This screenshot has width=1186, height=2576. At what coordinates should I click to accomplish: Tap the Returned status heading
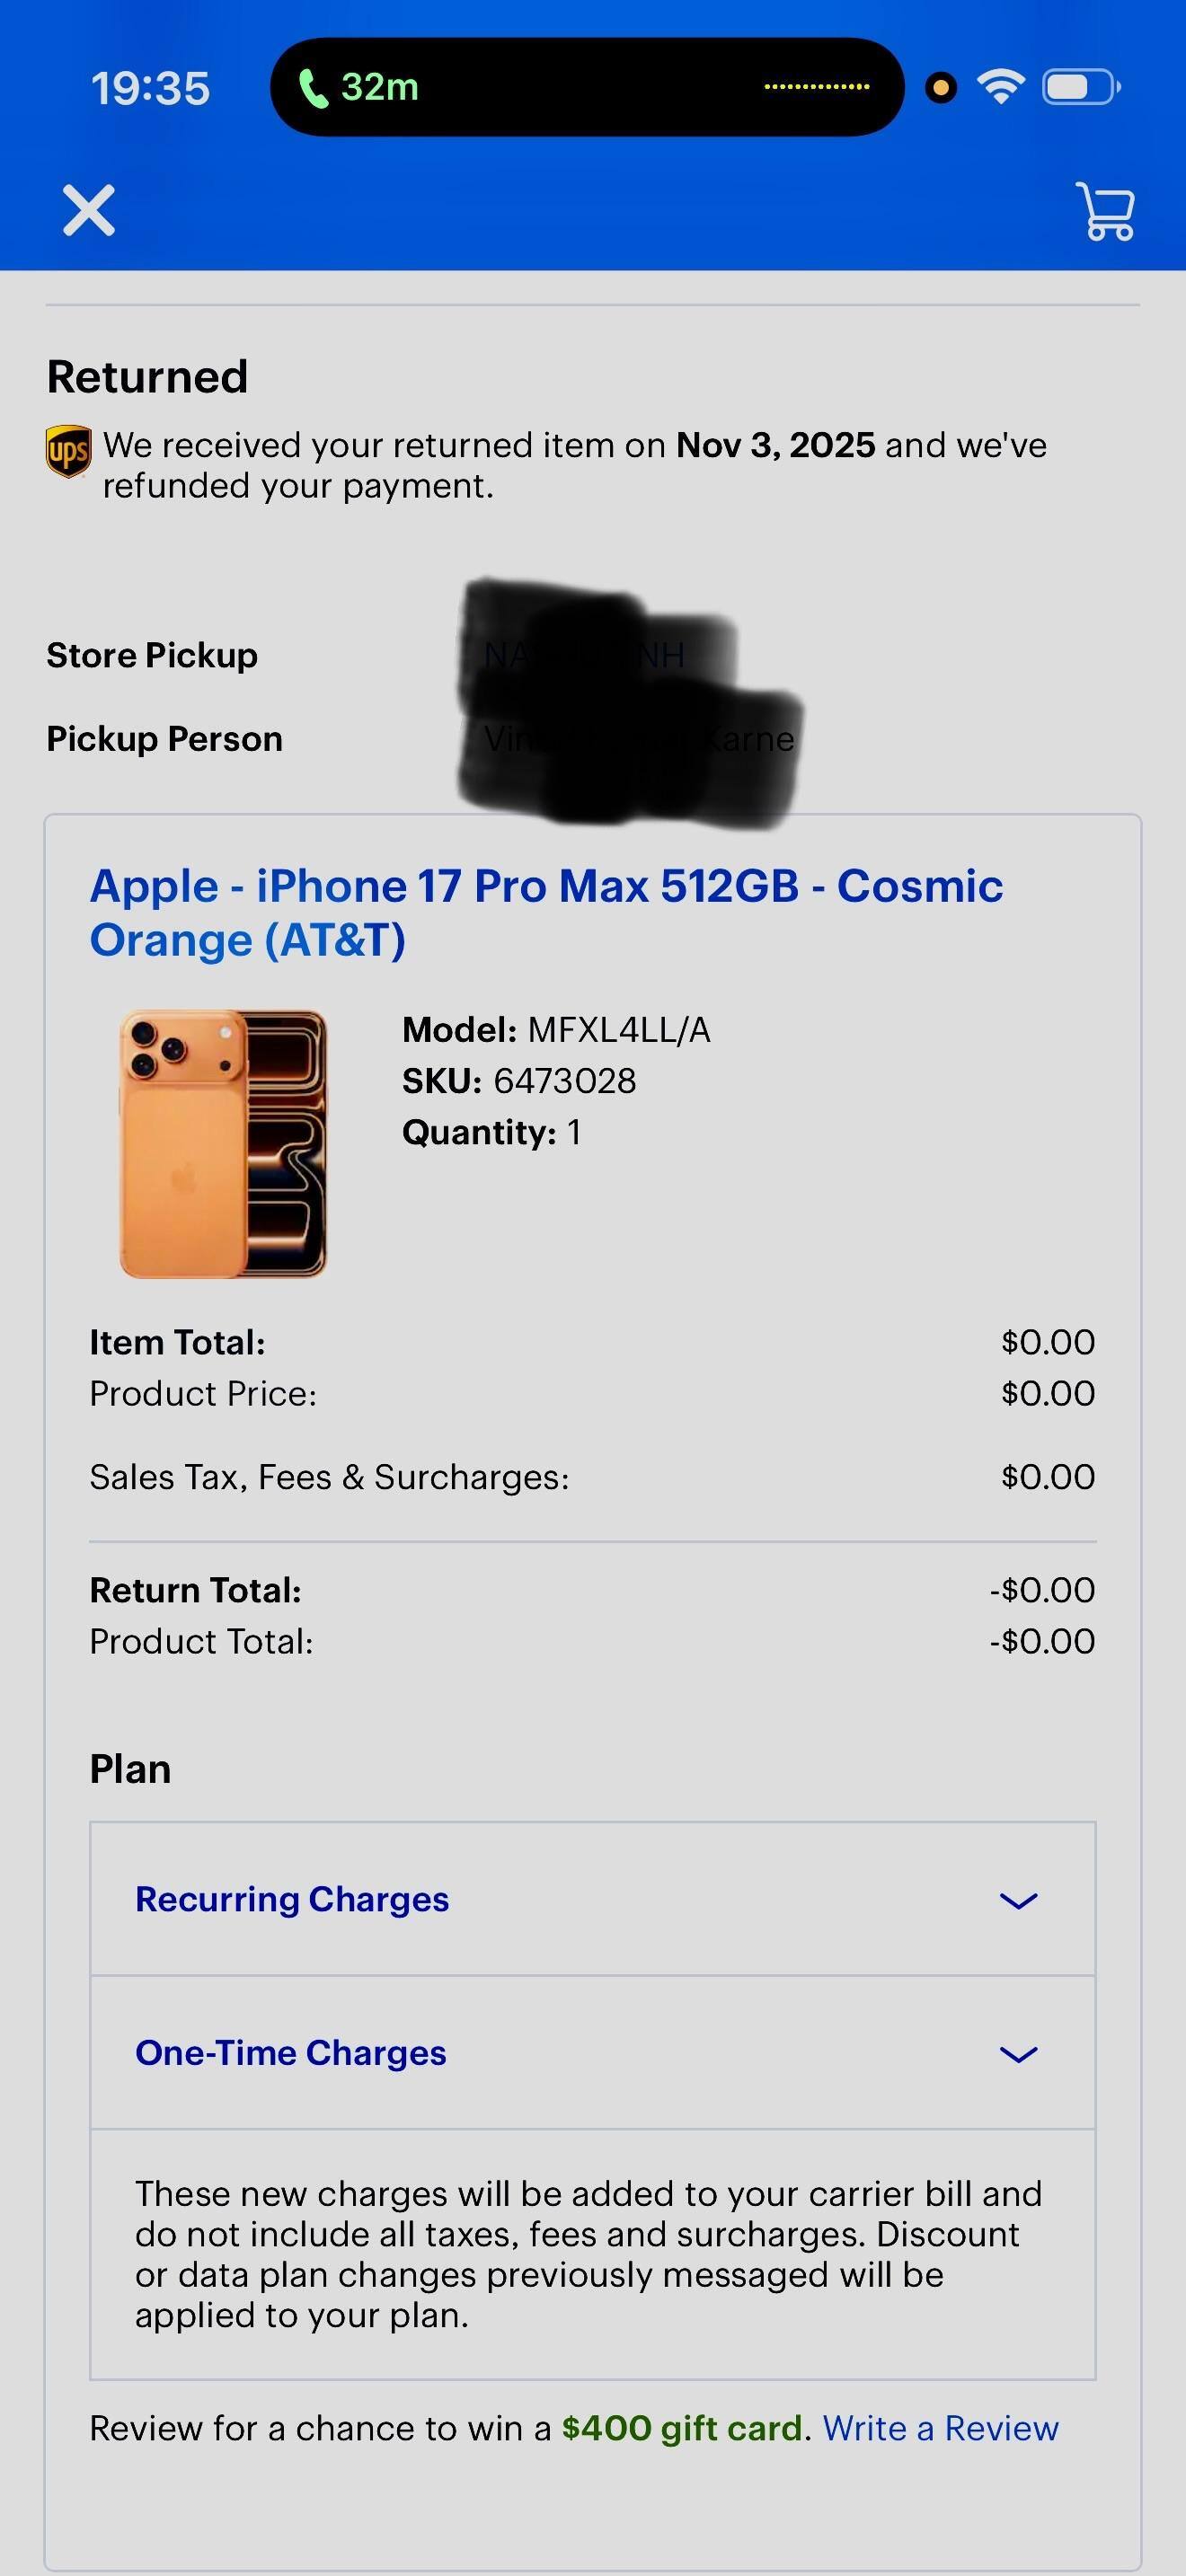tap(147, 377)
